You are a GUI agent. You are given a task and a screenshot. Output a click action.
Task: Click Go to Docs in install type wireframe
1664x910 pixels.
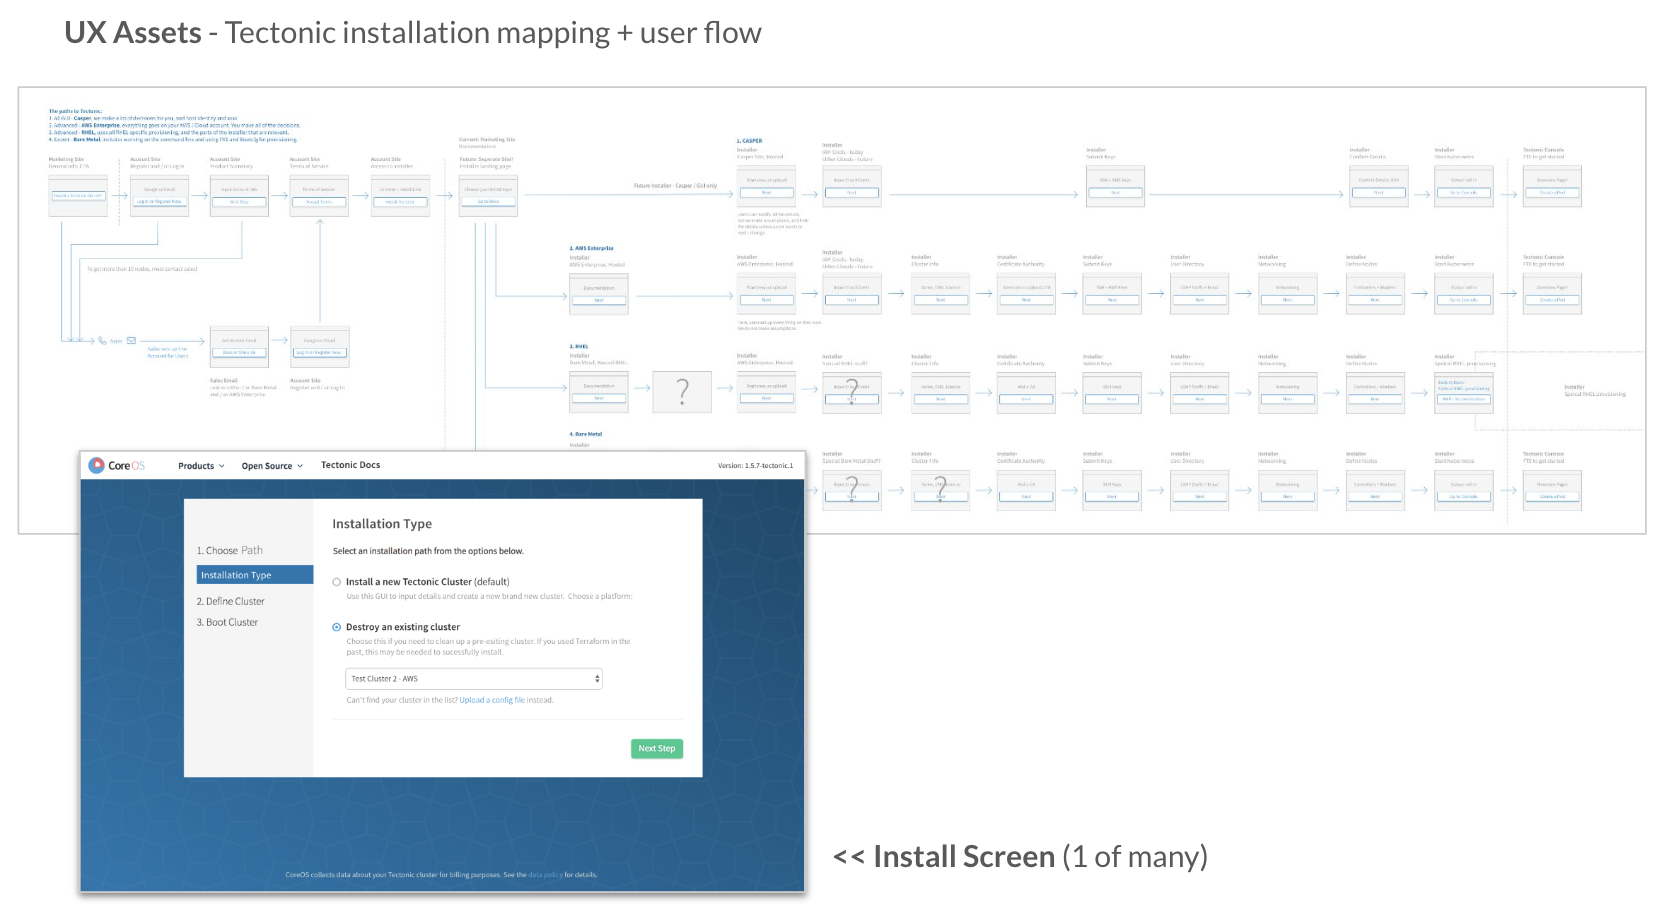coord(488,202)
